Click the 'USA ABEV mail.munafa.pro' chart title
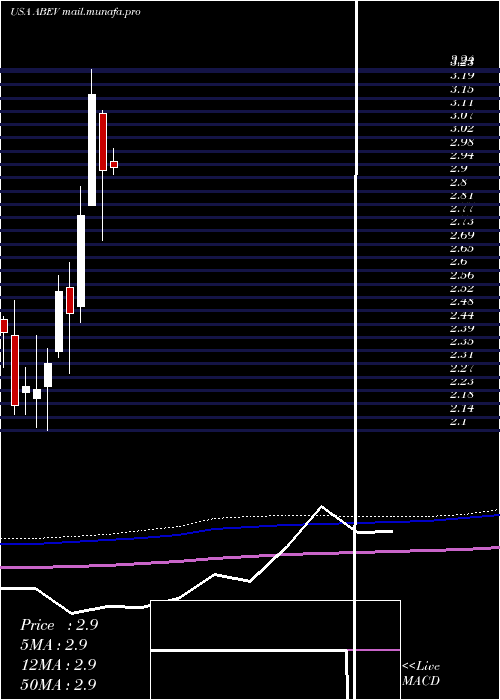 point(75,12)
